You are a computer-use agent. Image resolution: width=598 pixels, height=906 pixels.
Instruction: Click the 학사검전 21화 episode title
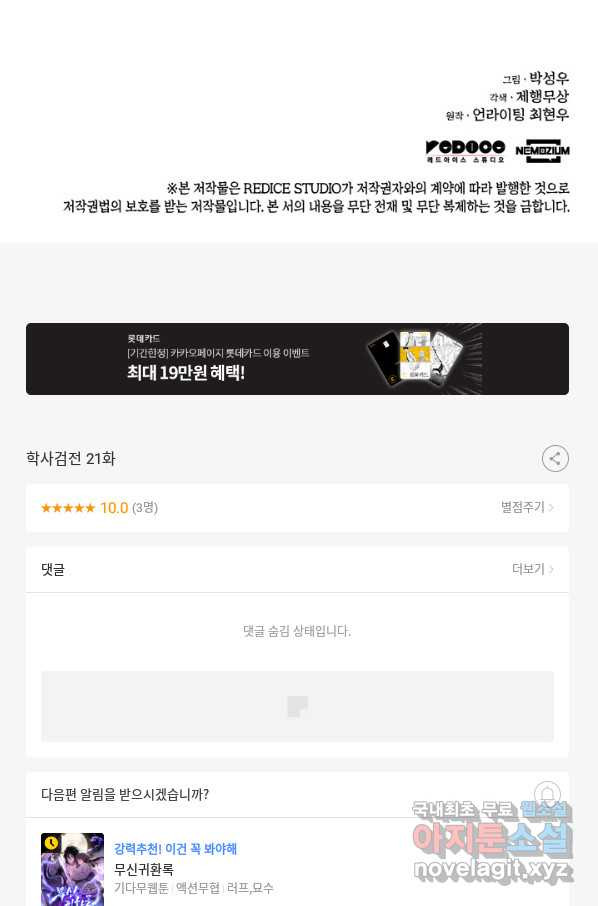(70, 459)
